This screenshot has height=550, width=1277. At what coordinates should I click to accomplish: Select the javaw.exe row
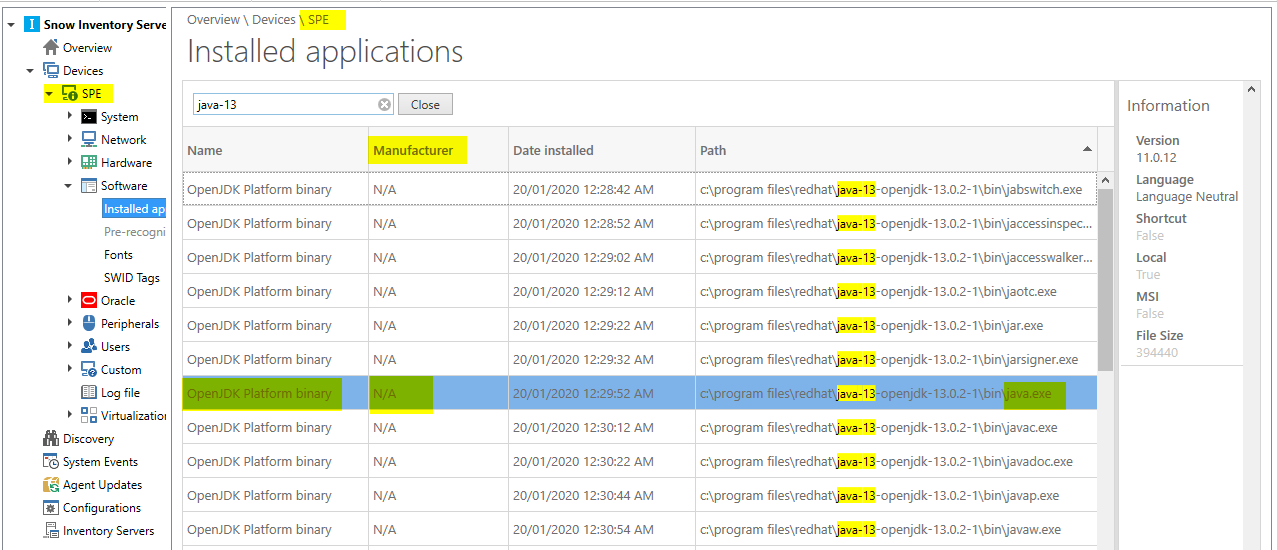pos(640,529)
